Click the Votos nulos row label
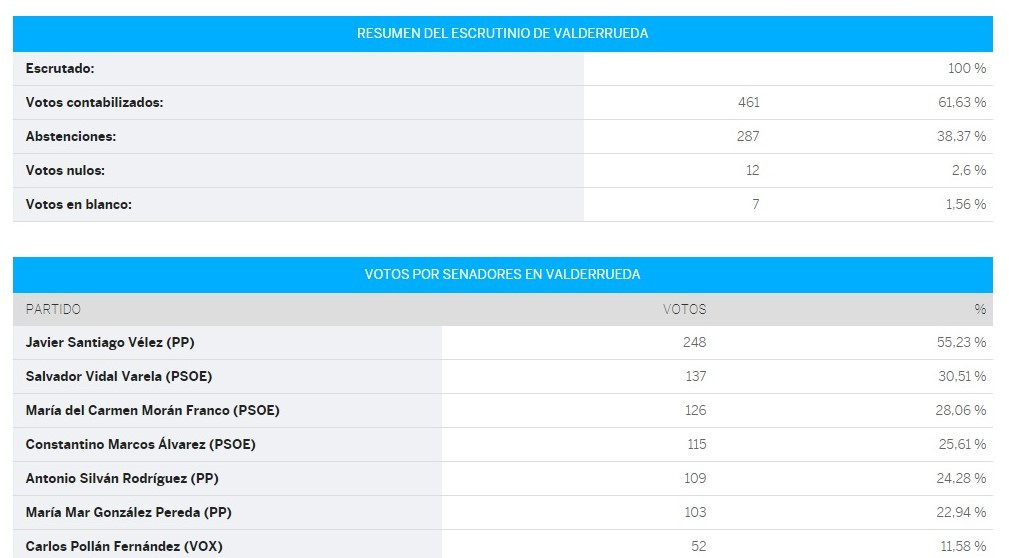The image size is (1009, 558). [65, 171]
